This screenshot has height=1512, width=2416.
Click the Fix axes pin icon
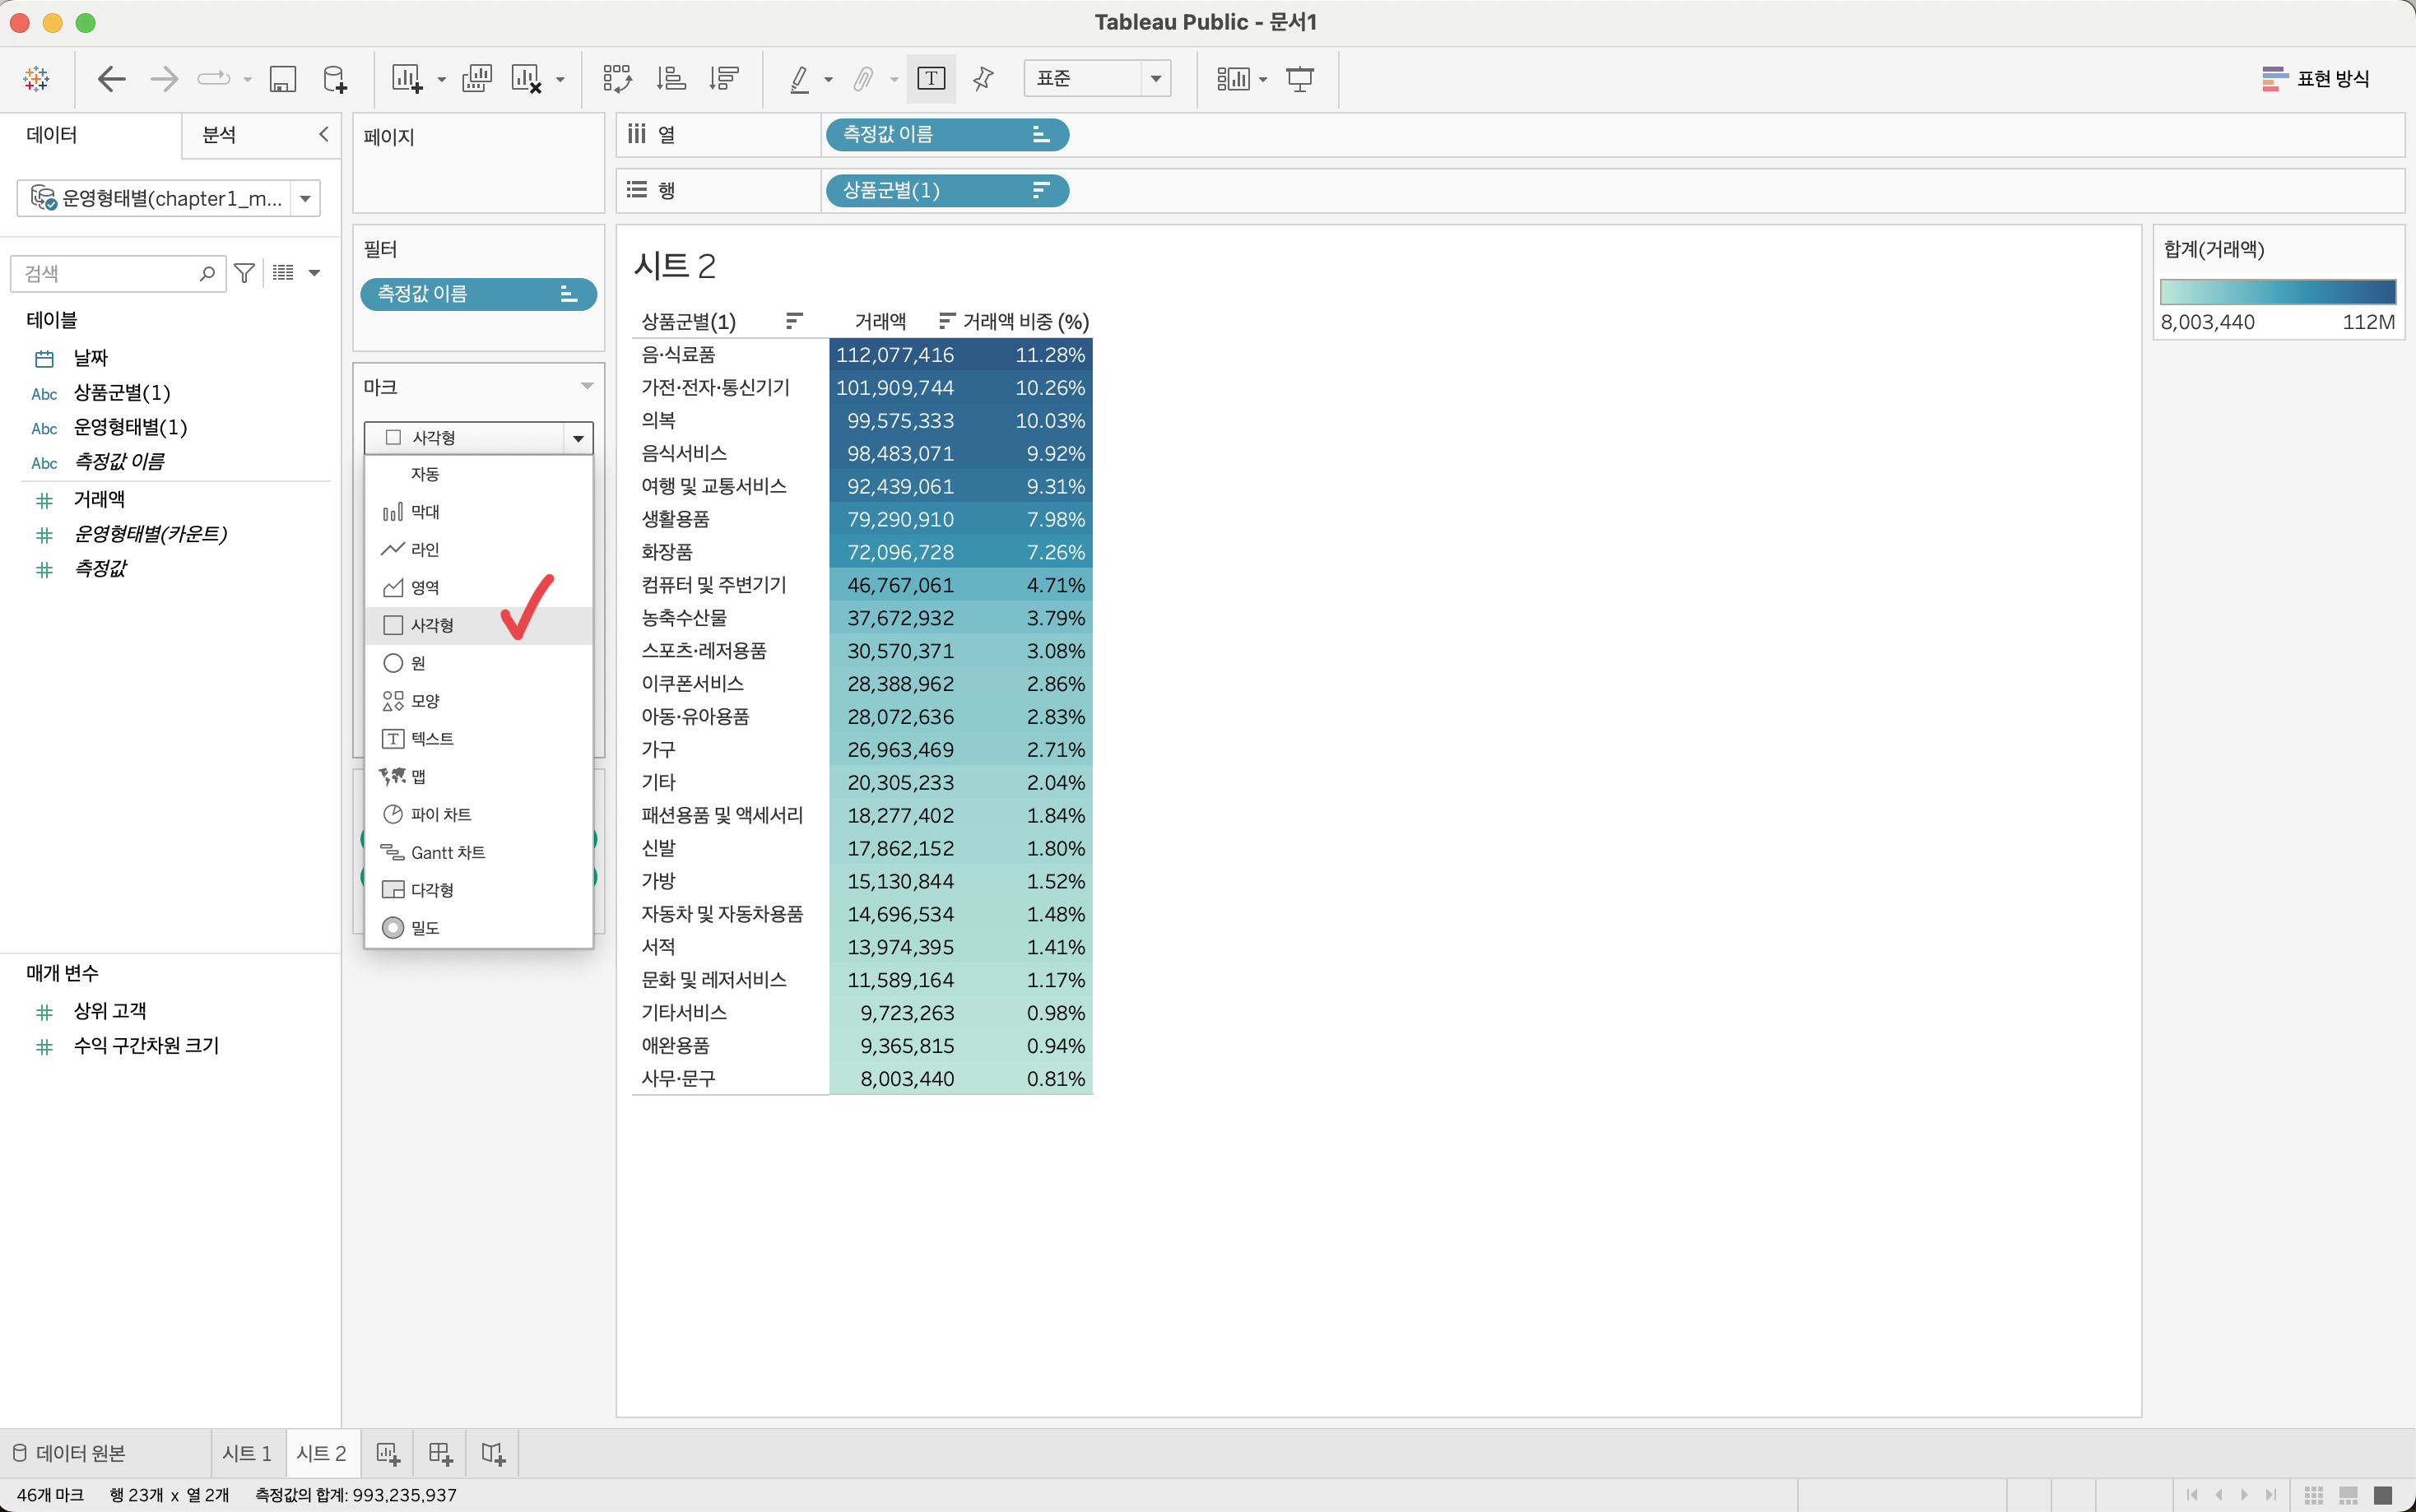[983, 78]
